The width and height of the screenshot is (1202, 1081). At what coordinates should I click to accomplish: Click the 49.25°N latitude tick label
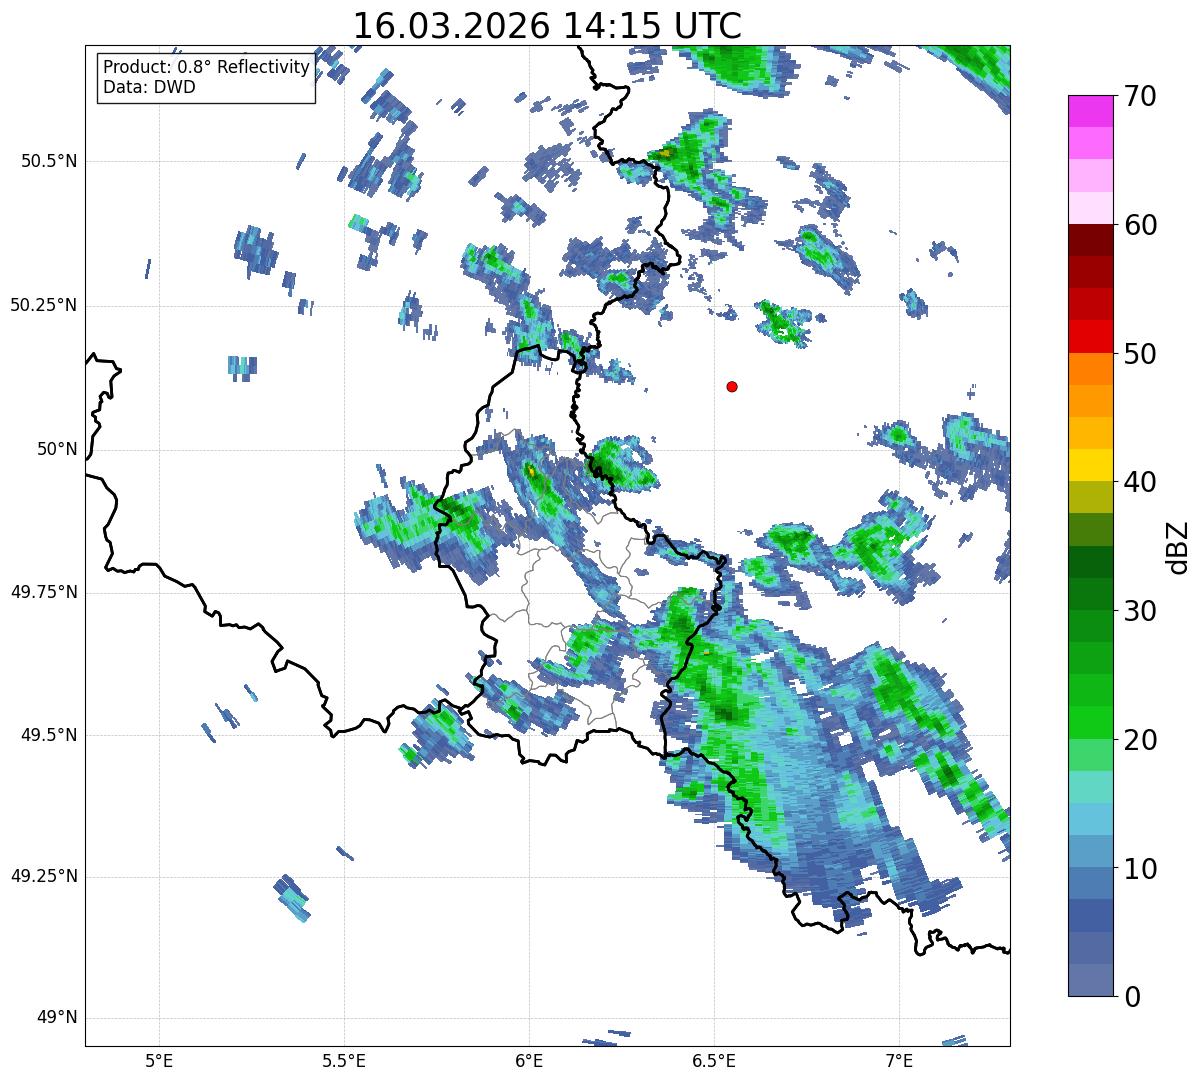pos(44,876)
